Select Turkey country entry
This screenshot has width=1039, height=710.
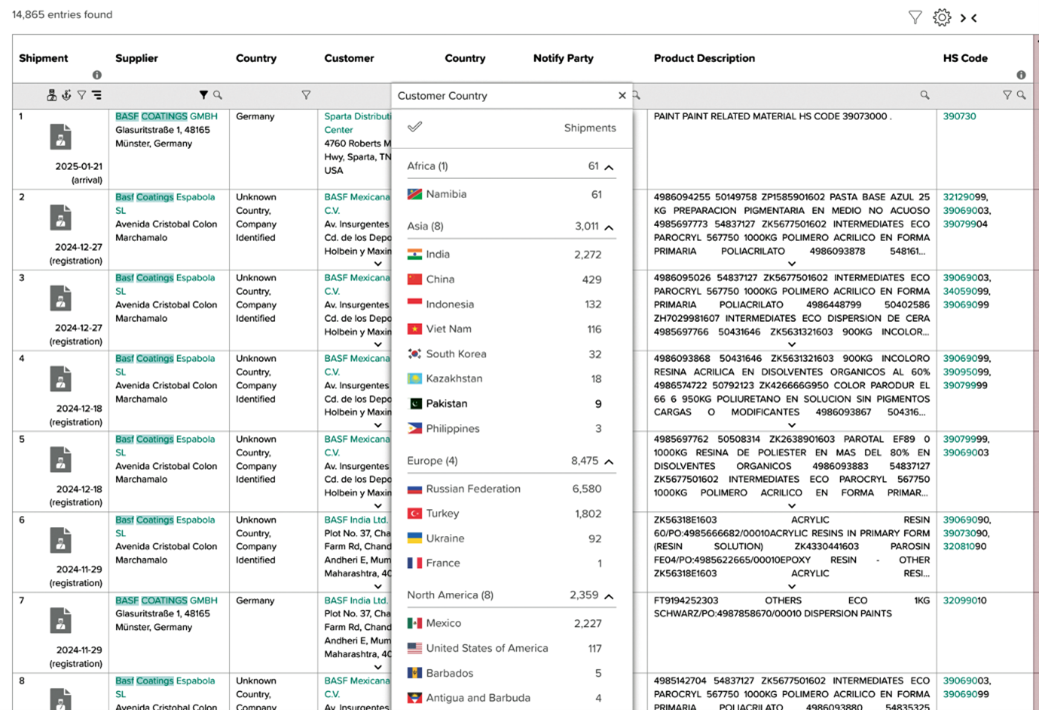(505, 514)
